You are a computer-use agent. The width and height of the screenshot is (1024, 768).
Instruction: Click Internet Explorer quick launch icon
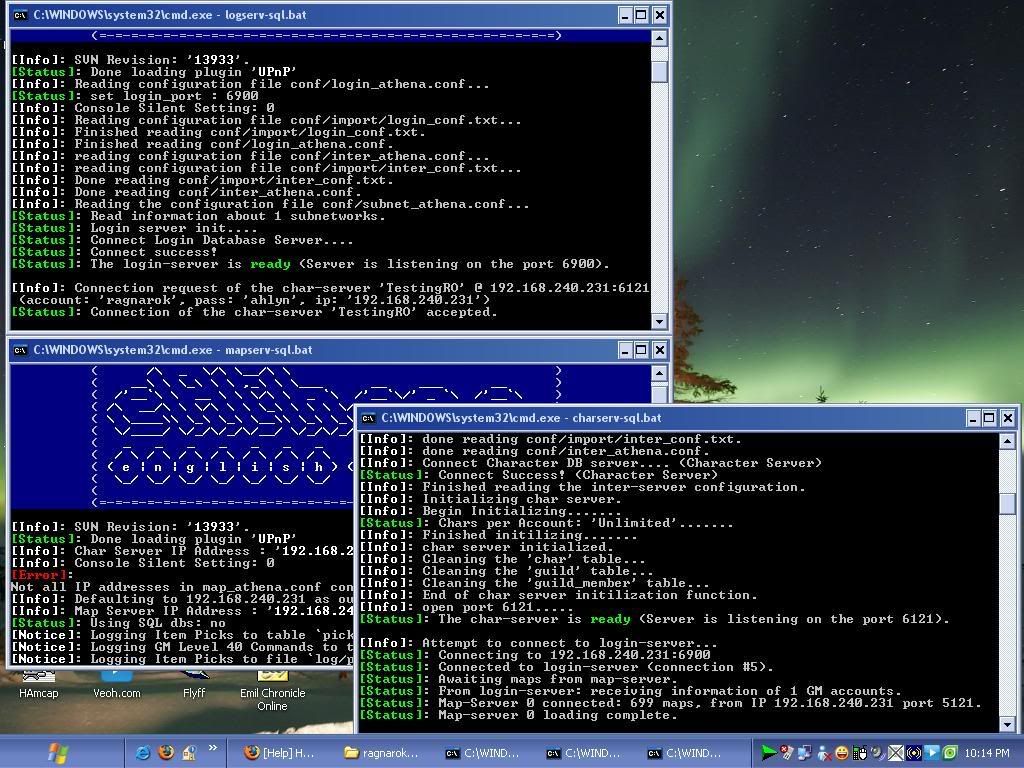(x=143, y=752)
